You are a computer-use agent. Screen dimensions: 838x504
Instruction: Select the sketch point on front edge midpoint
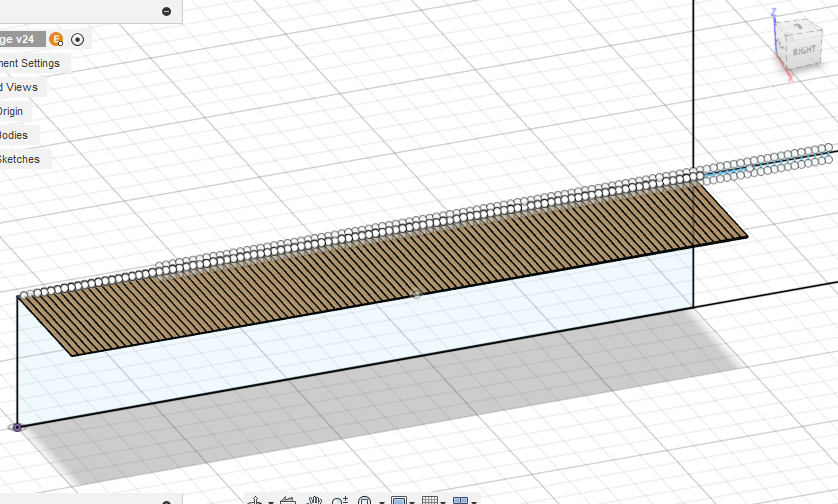pyautogui.click(x=417, y=294)
